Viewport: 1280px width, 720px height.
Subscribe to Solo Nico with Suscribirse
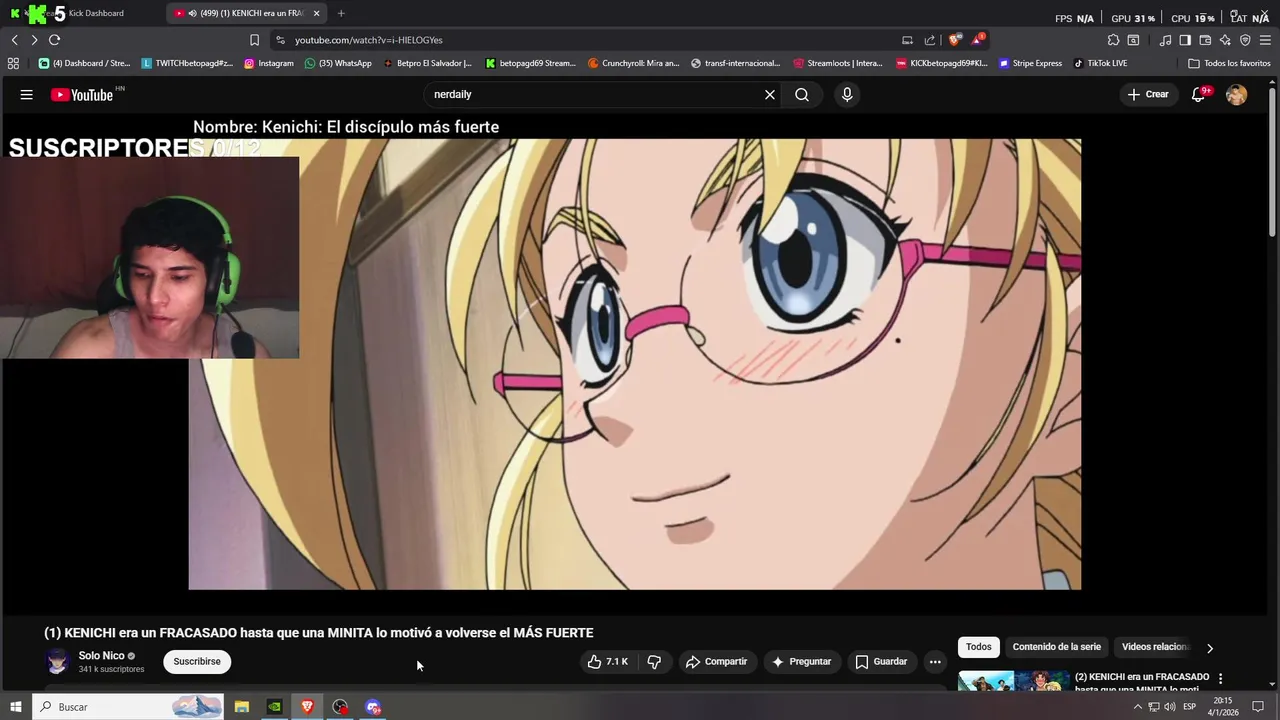[x=197, y=661]
